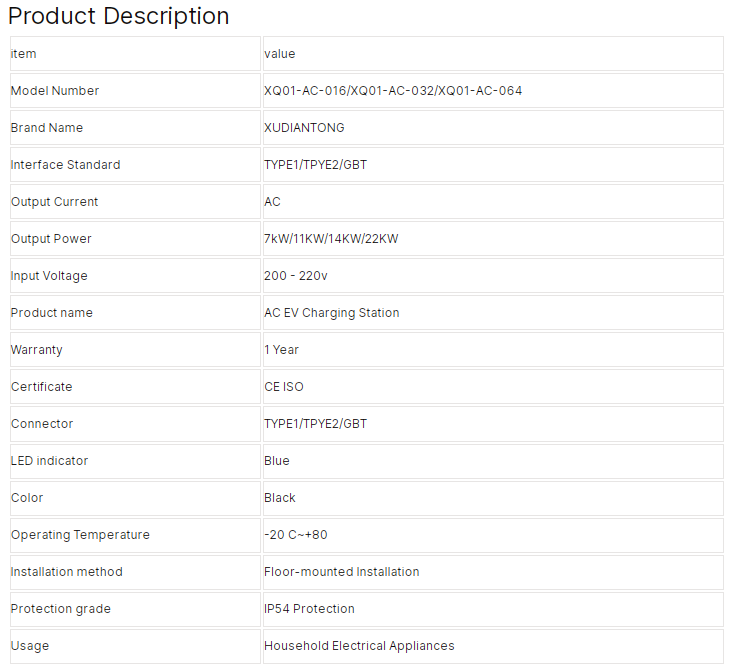The width and height of the screenshot is (732, 670).
Task: Select the Connector row label
Action: [42, 424]
